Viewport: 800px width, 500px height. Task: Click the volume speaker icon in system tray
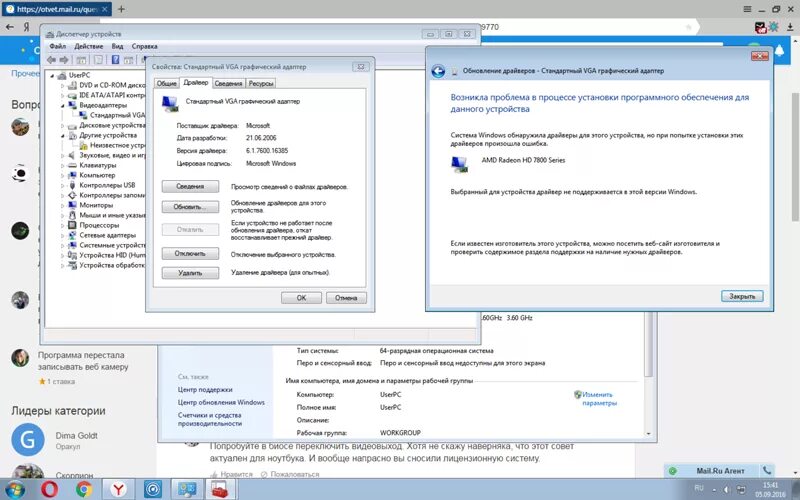coord(726,489)
